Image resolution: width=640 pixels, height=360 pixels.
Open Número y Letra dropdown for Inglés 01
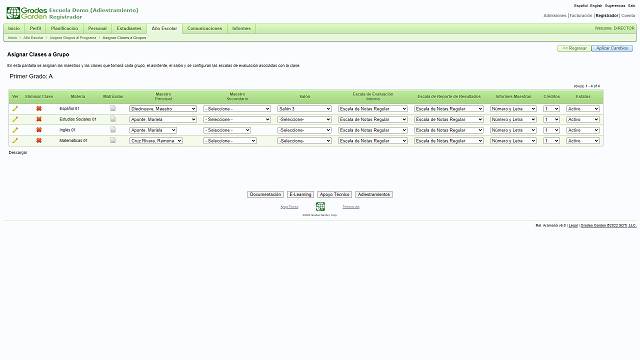tap(513, 130)
